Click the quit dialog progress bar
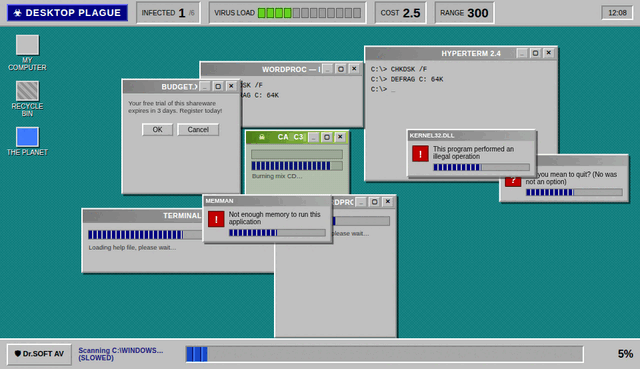The image size is (640, 369). point(574,192)
